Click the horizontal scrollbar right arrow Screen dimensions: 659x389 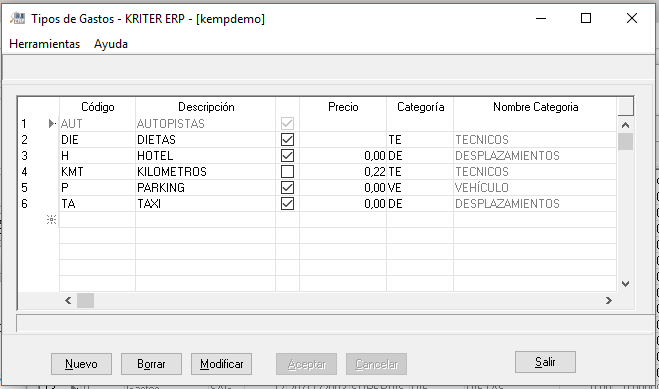[x=609, y=300]
